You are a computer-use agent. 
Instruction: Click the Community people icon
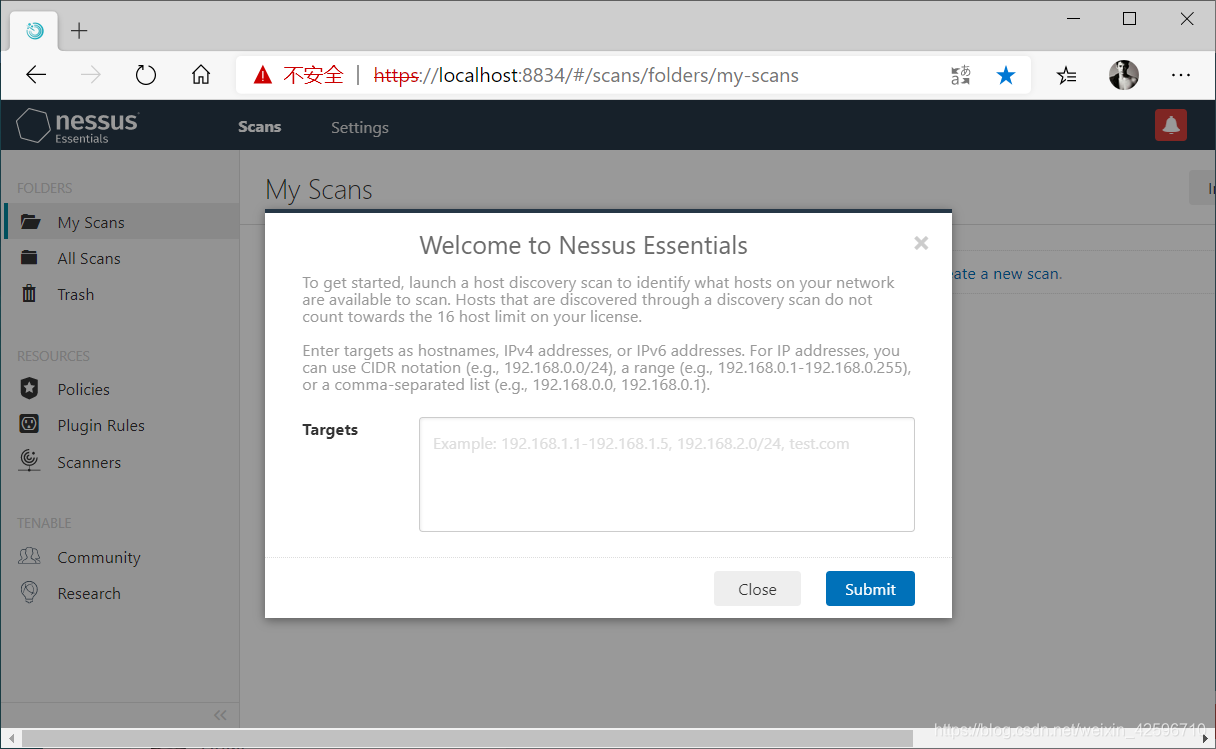(30, 557)
